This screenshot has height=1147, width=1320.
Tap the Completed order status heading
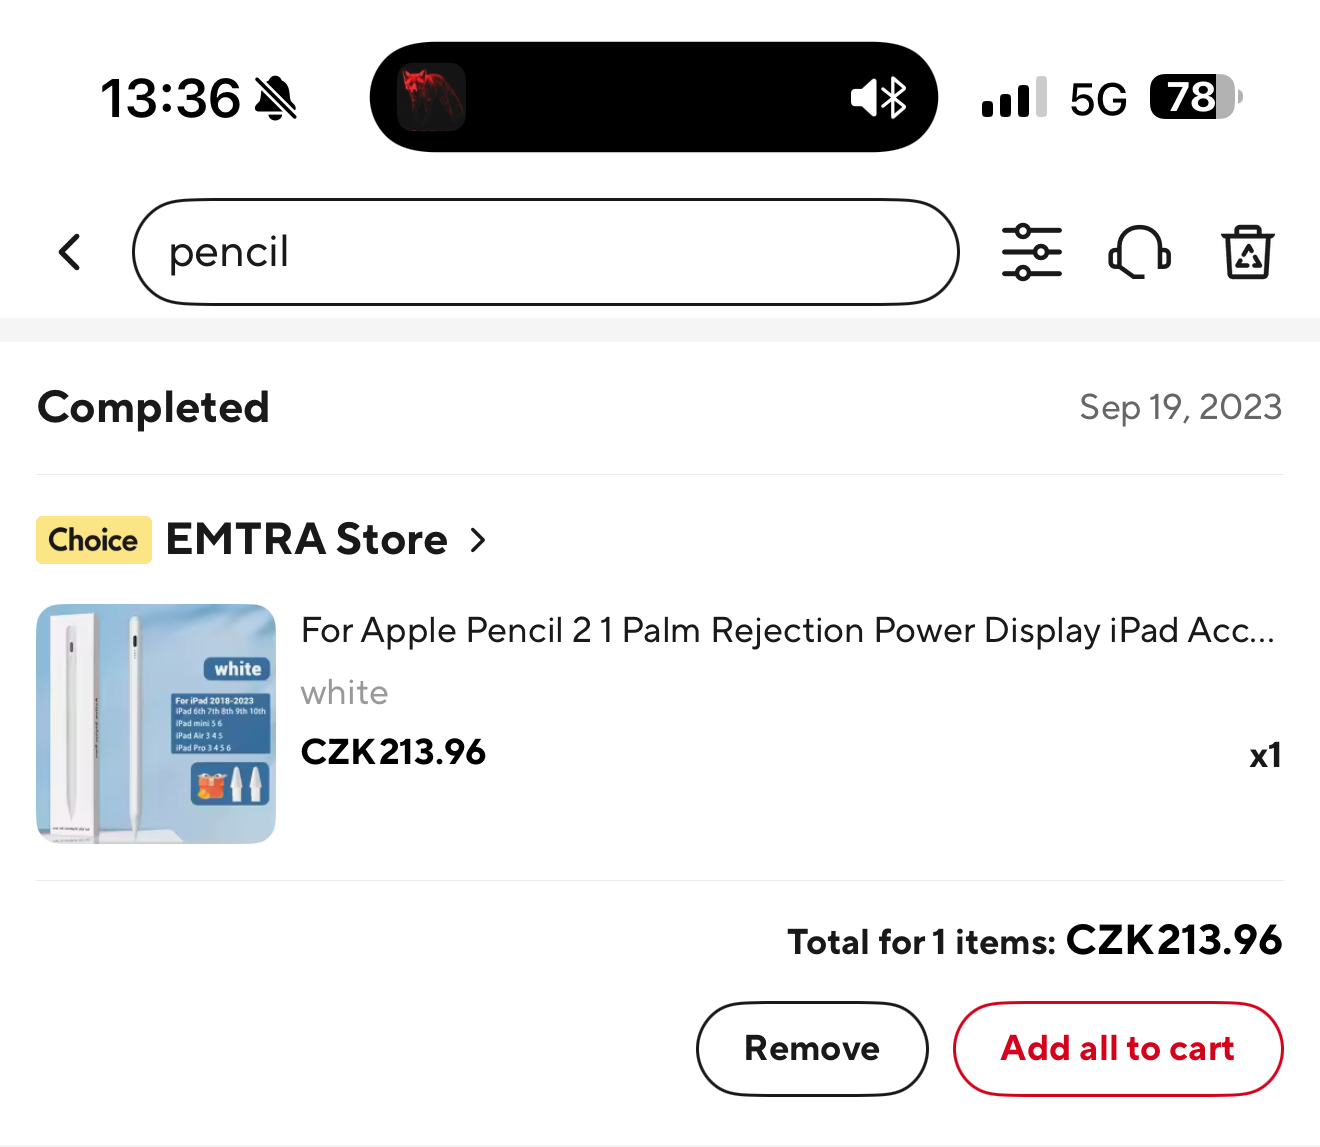point(154,408)
